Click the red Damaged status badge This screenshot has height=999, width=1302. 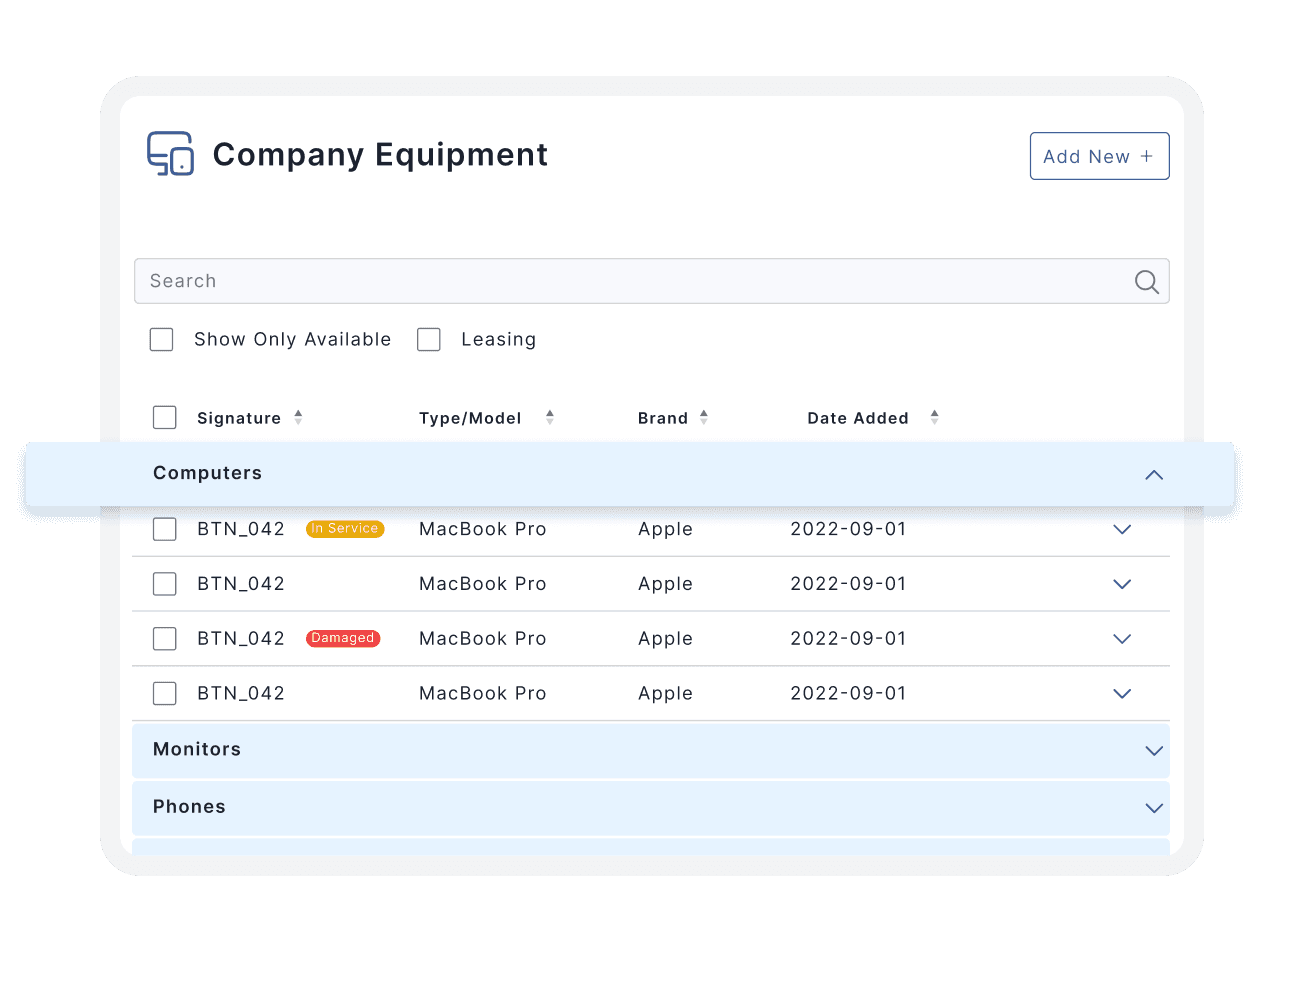[343, 639]
